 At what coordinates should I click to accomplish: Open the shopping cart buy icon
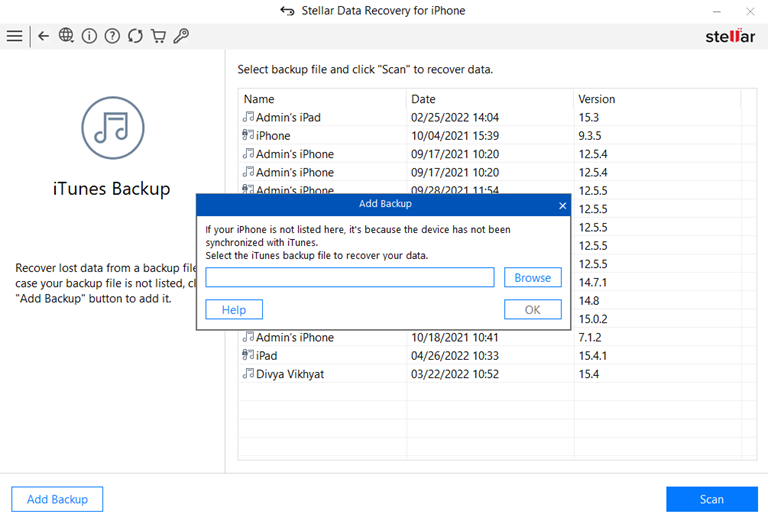158,36
